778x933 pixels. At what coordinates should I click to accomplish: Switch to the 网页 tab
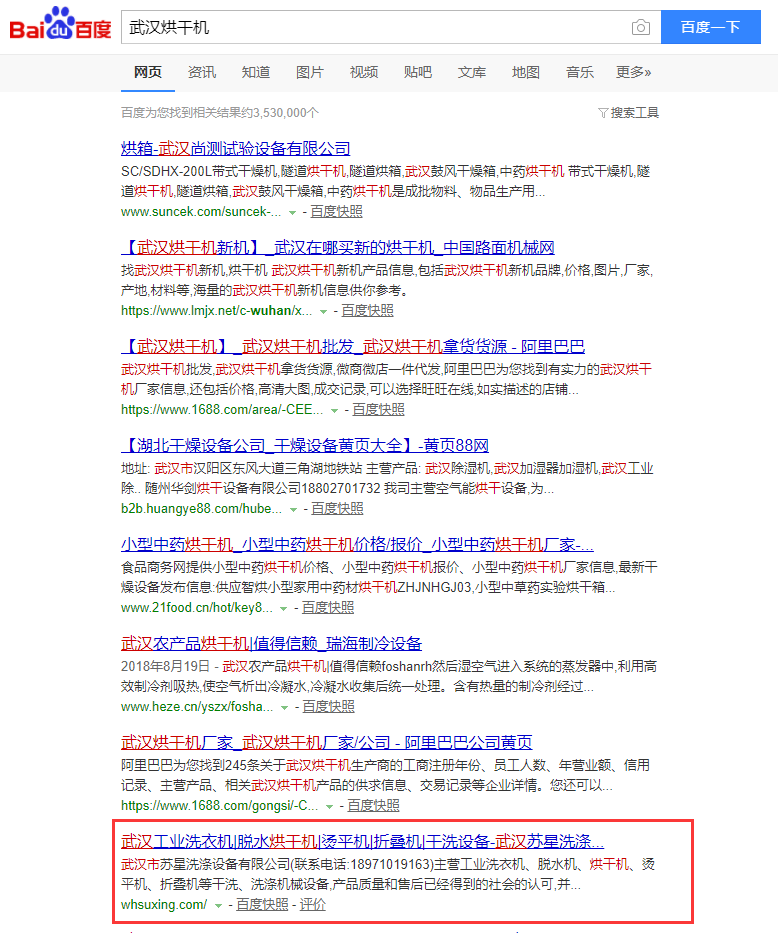[148, 73]
